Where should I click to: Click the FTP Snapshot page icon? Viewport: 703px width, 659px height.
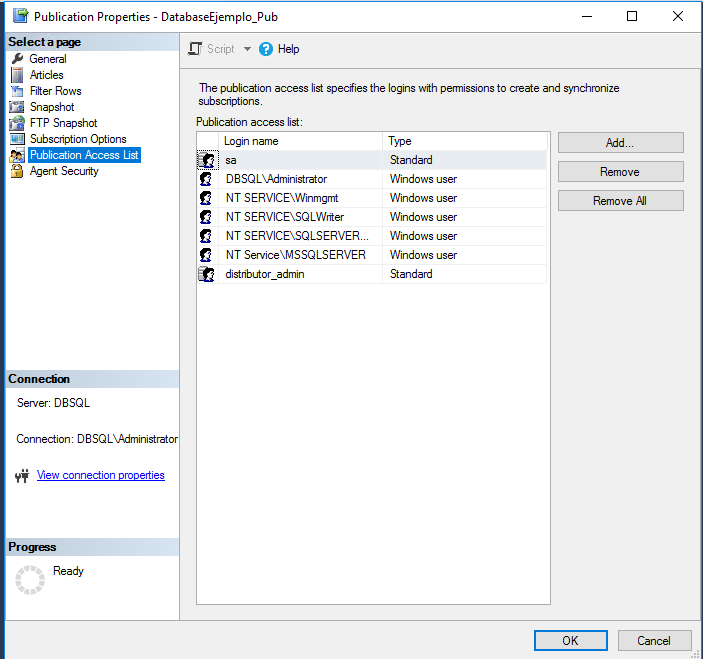pyautogui.click(x=17, y=123)
